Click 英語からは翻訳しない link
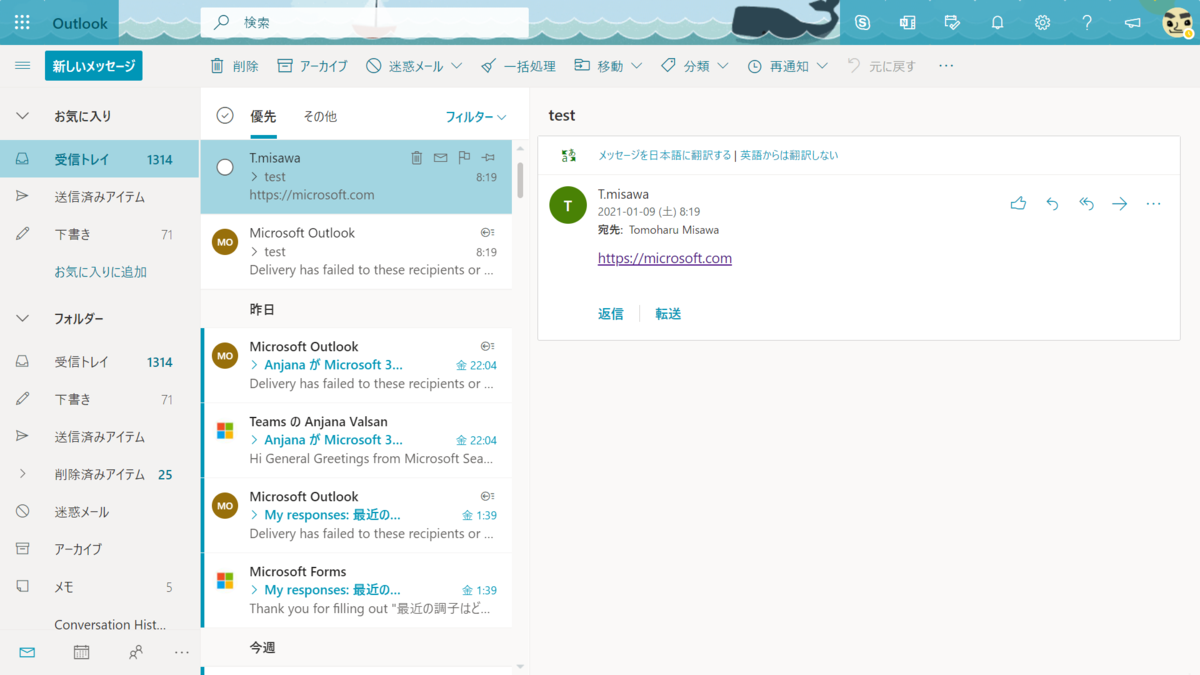Image resolution: width=1200 pixels, height=675 pixels. 789,155
